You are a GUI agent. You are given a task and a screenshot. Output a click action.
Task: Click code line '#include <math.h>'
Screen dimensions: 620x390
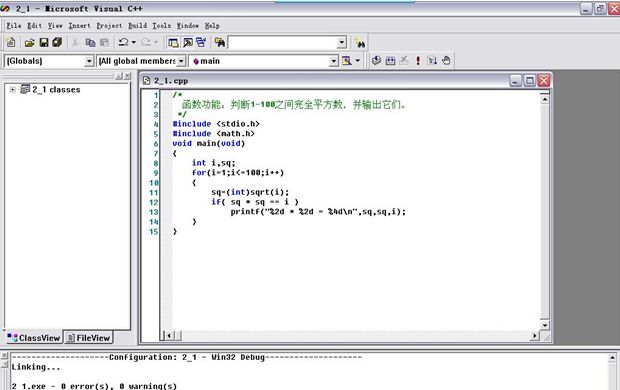[x=214, y=134]
